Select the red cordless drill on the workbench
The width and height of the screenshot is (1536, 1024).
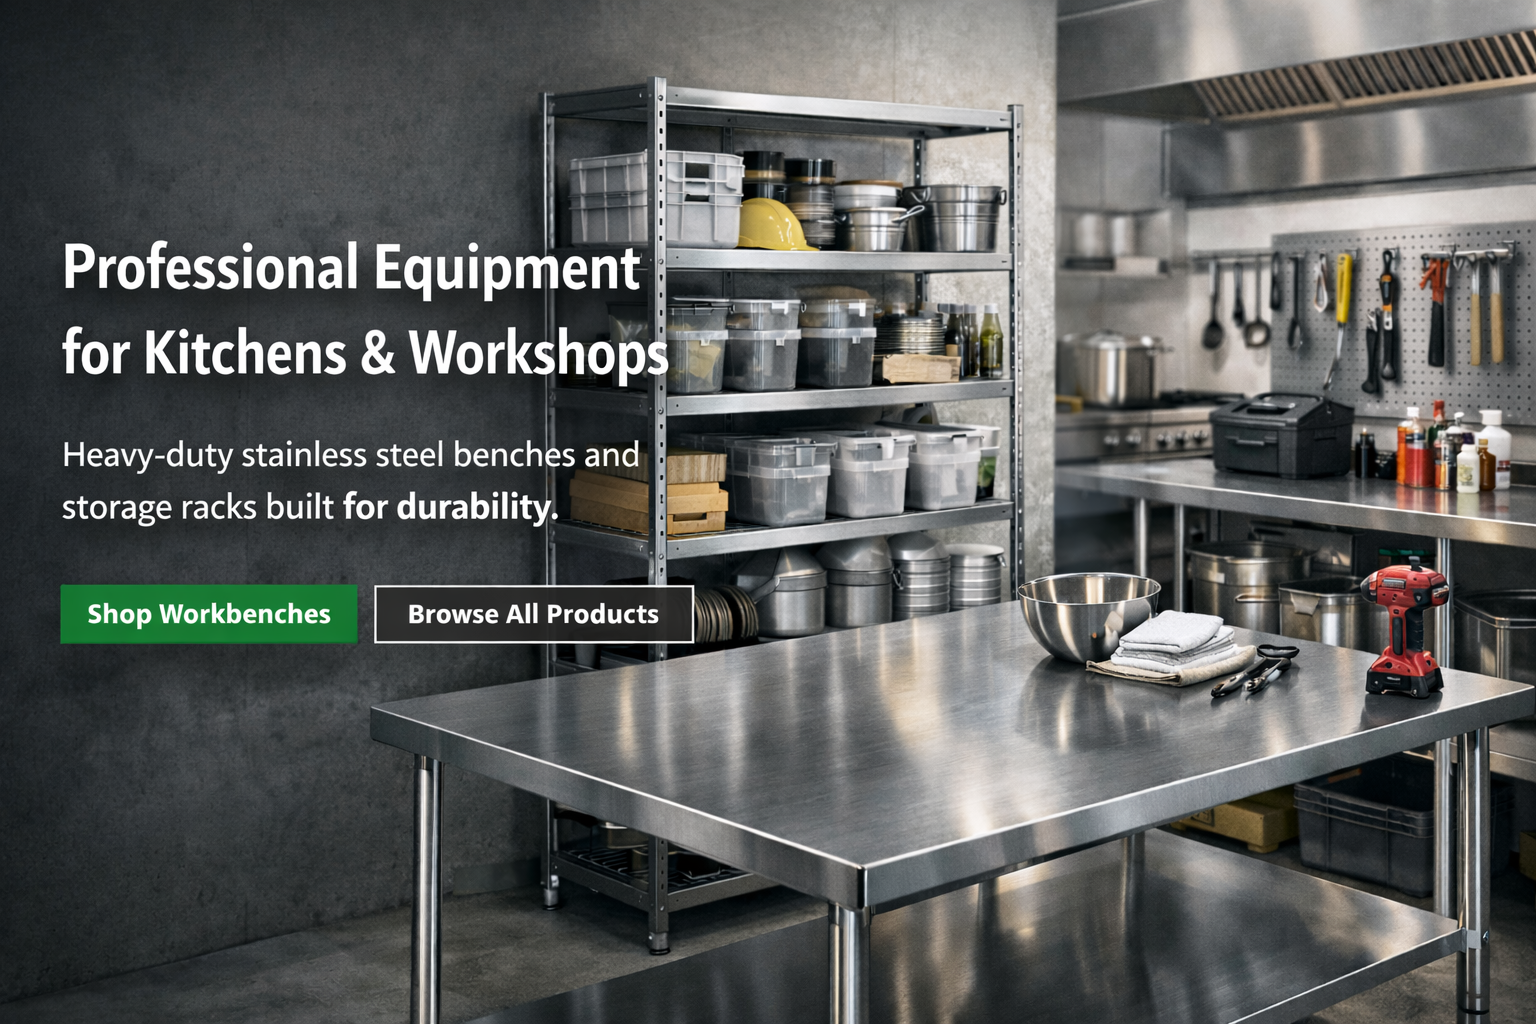click(1405, 630)
